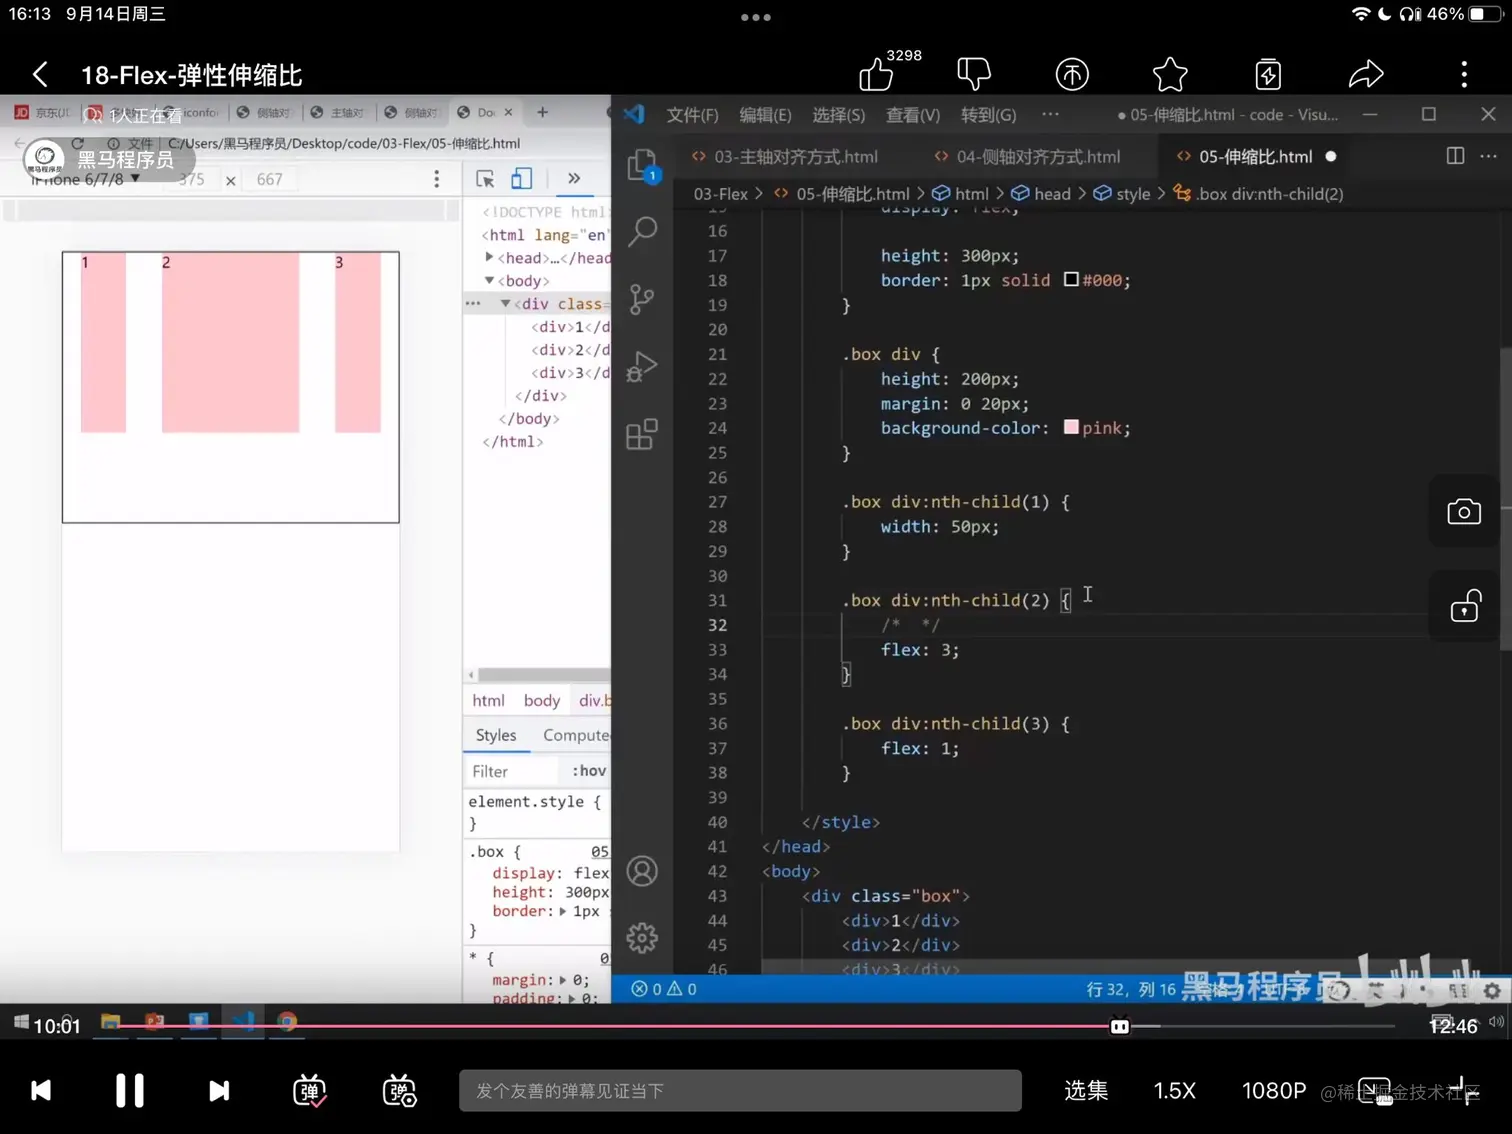Click head in breadcrumb path
The image size is (1512, 1134).
[x=1052, y=194]
